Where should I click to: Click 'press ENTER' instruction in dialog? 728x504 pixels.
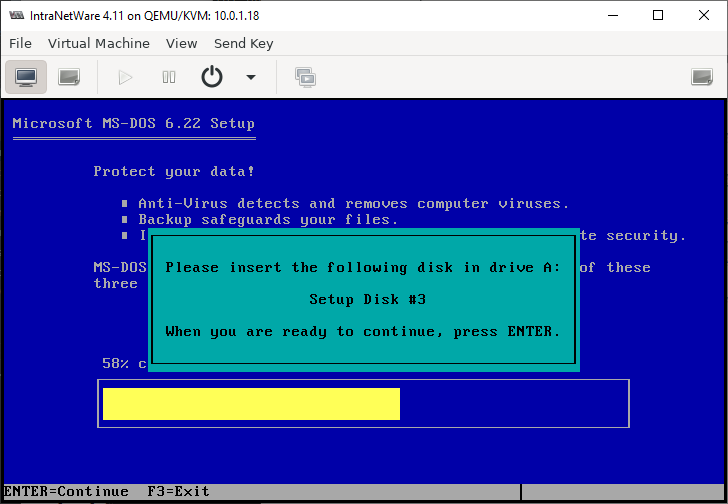507,331
